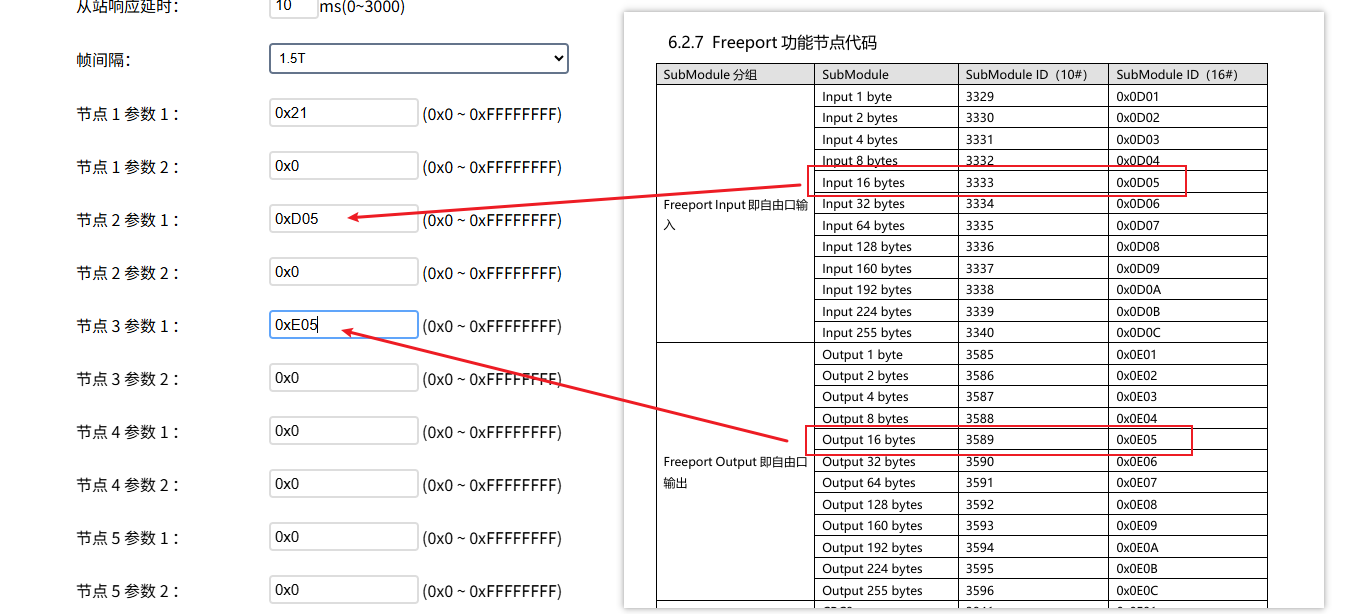Select the 节点 4 参数 2 input field
Viewport: 1358px width, 614px height.
click(343, 484)
